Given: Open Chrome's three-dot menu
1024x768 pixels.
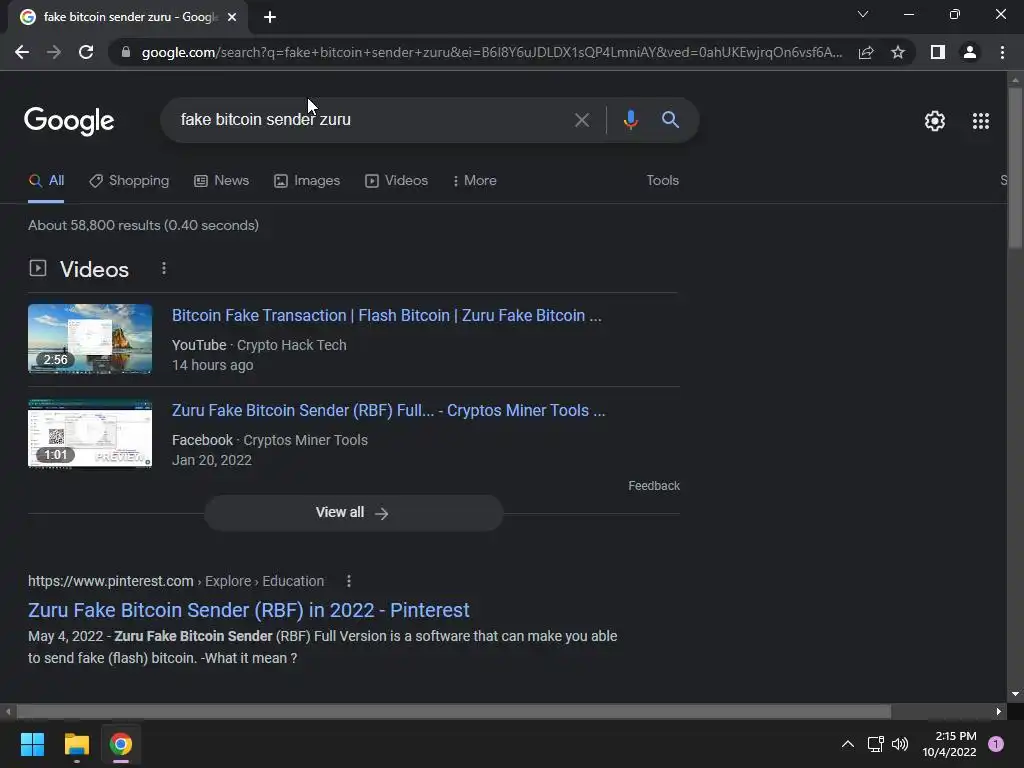Looking at the screenshot, I should click(x=1002, y=52).
